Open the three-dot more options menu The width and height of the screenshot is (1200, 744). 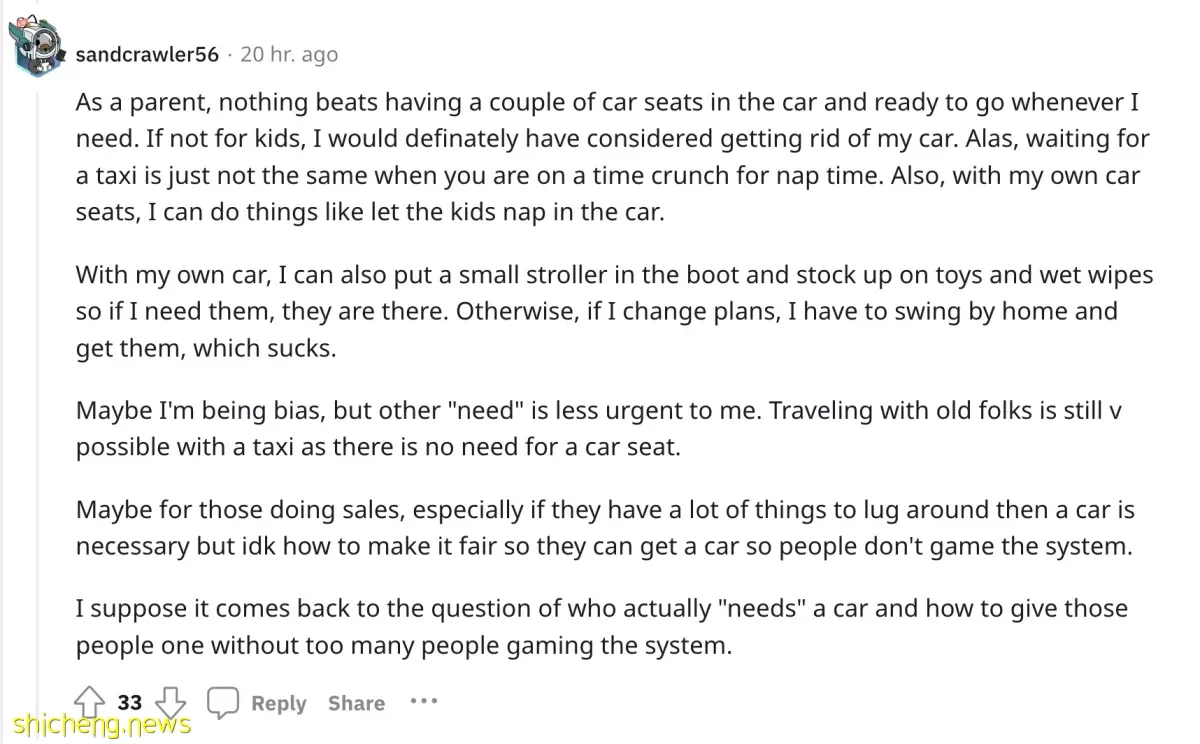click(x=424, y=702)
